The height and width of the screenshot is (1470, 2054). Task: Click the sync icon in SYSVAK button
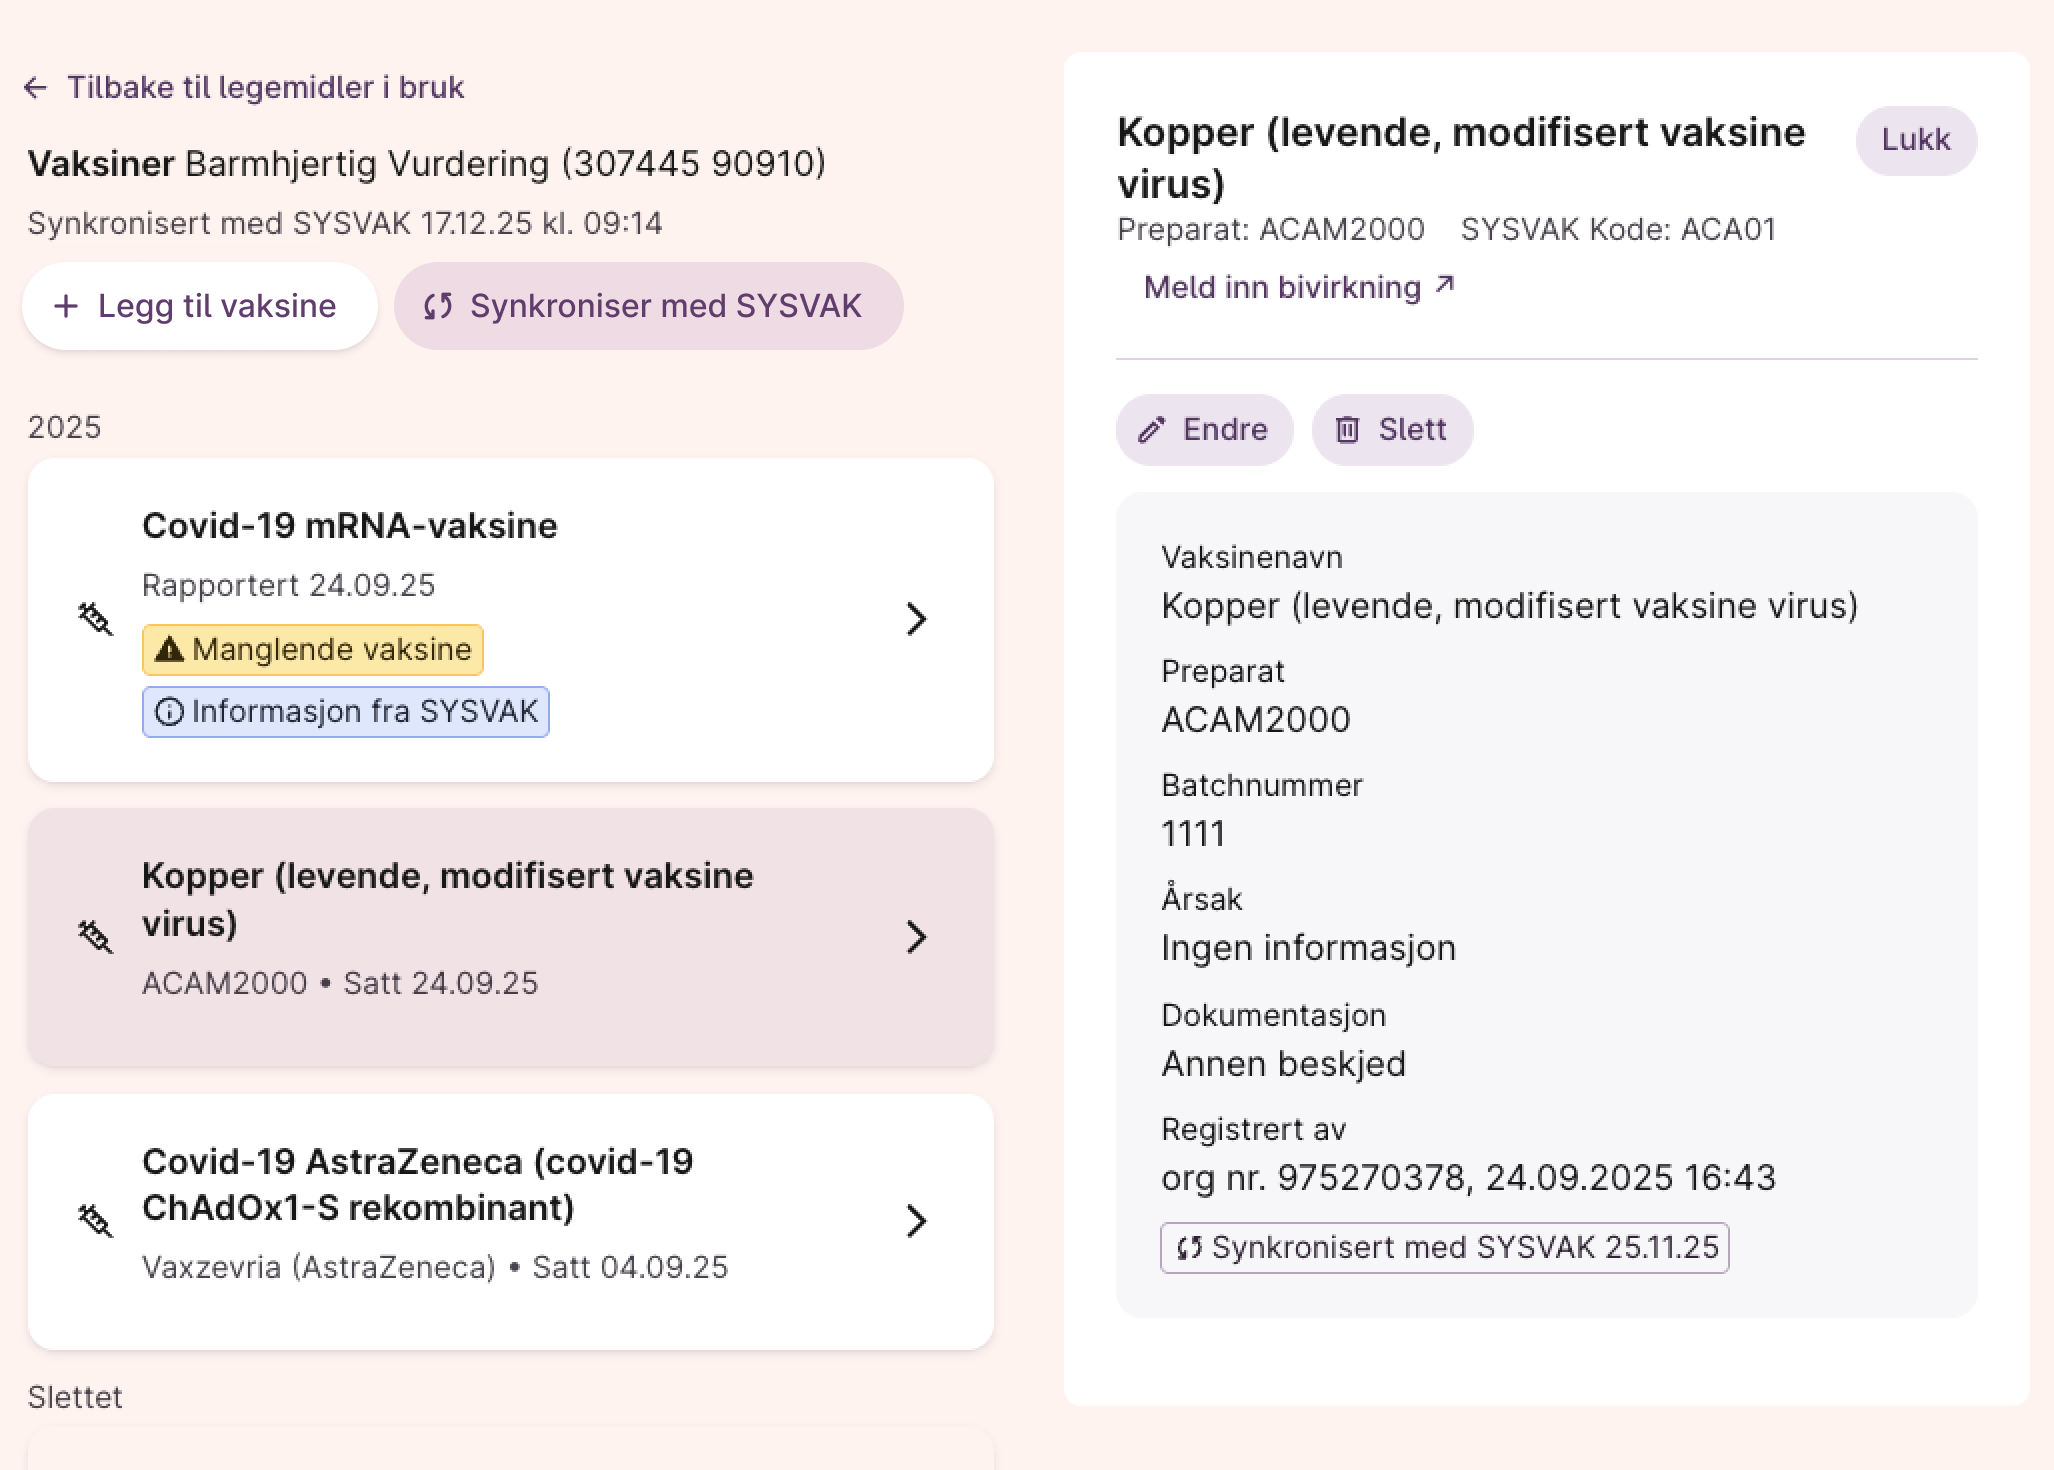438,306
